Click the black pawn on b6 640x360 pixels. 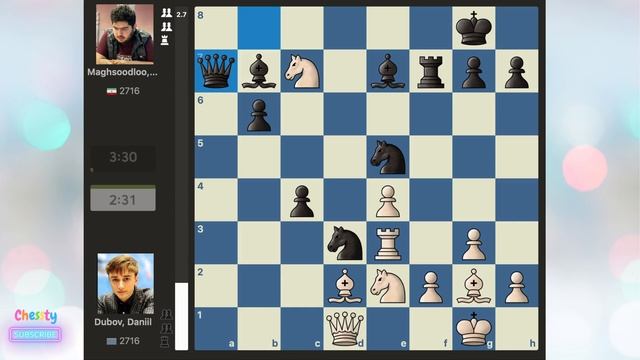[x=259, y=116]
